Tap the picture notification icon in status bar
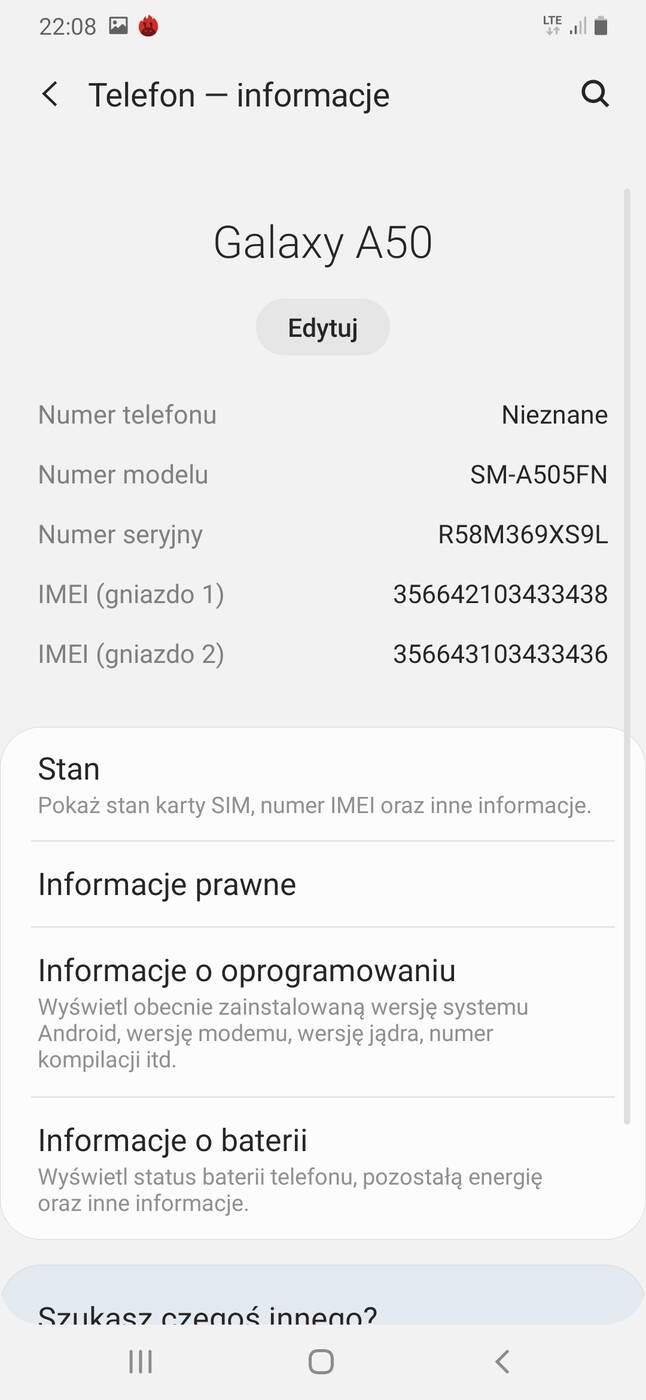 117,26
